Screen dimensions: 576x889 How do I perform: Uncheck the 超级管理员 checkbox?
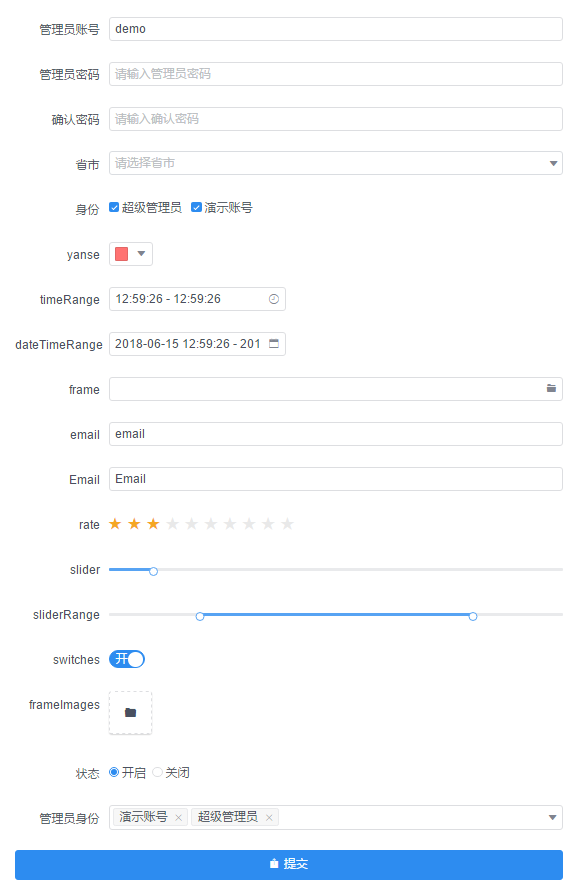pyautogui.click(x=114, y=208)
